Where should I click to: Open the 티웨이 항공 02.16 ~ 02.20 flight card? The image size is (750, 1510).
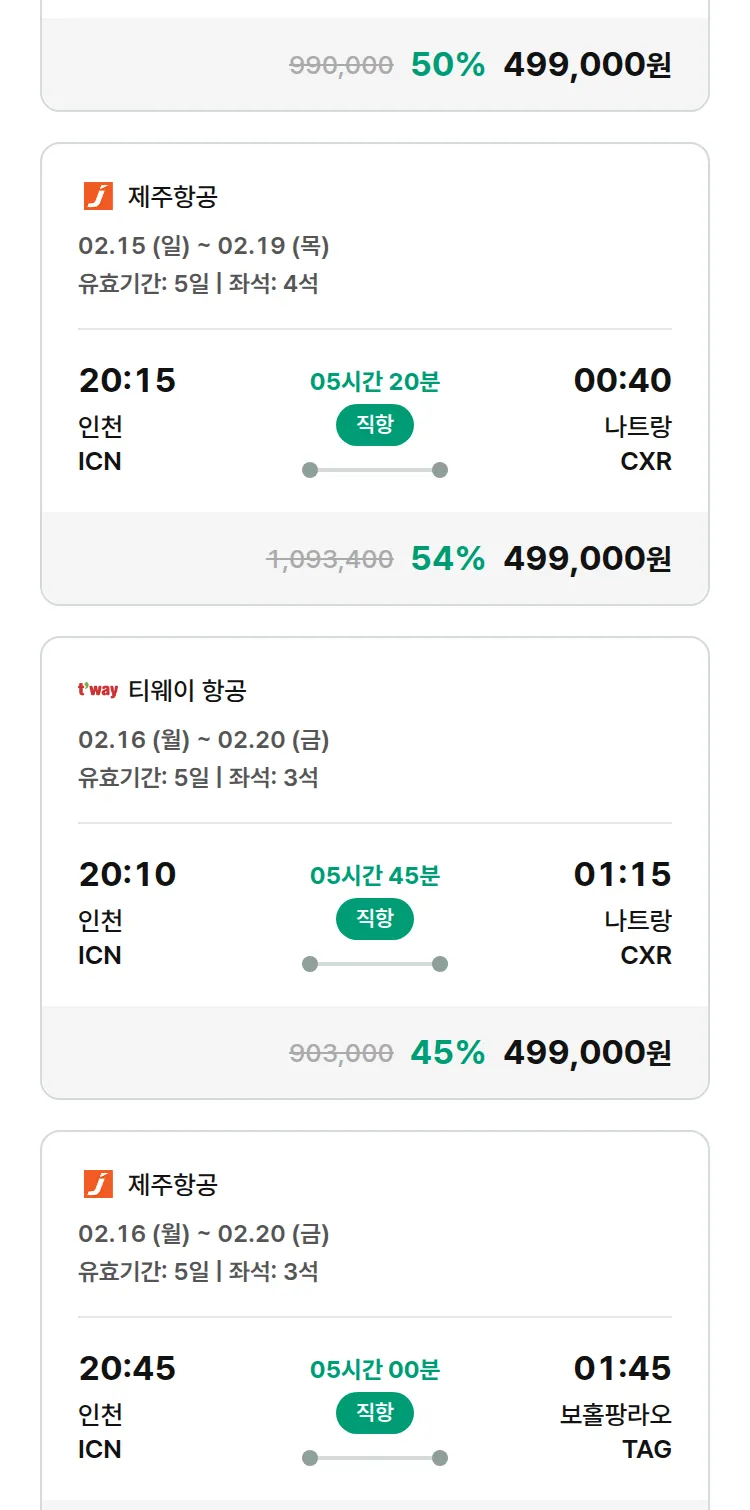coord(375,755)
